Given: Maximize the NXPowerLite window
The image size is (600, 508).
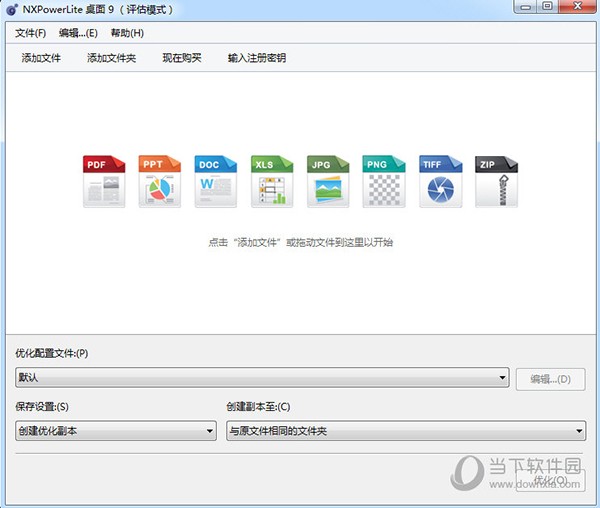Looking at the screenshot, I should click(x=547, y=7).
